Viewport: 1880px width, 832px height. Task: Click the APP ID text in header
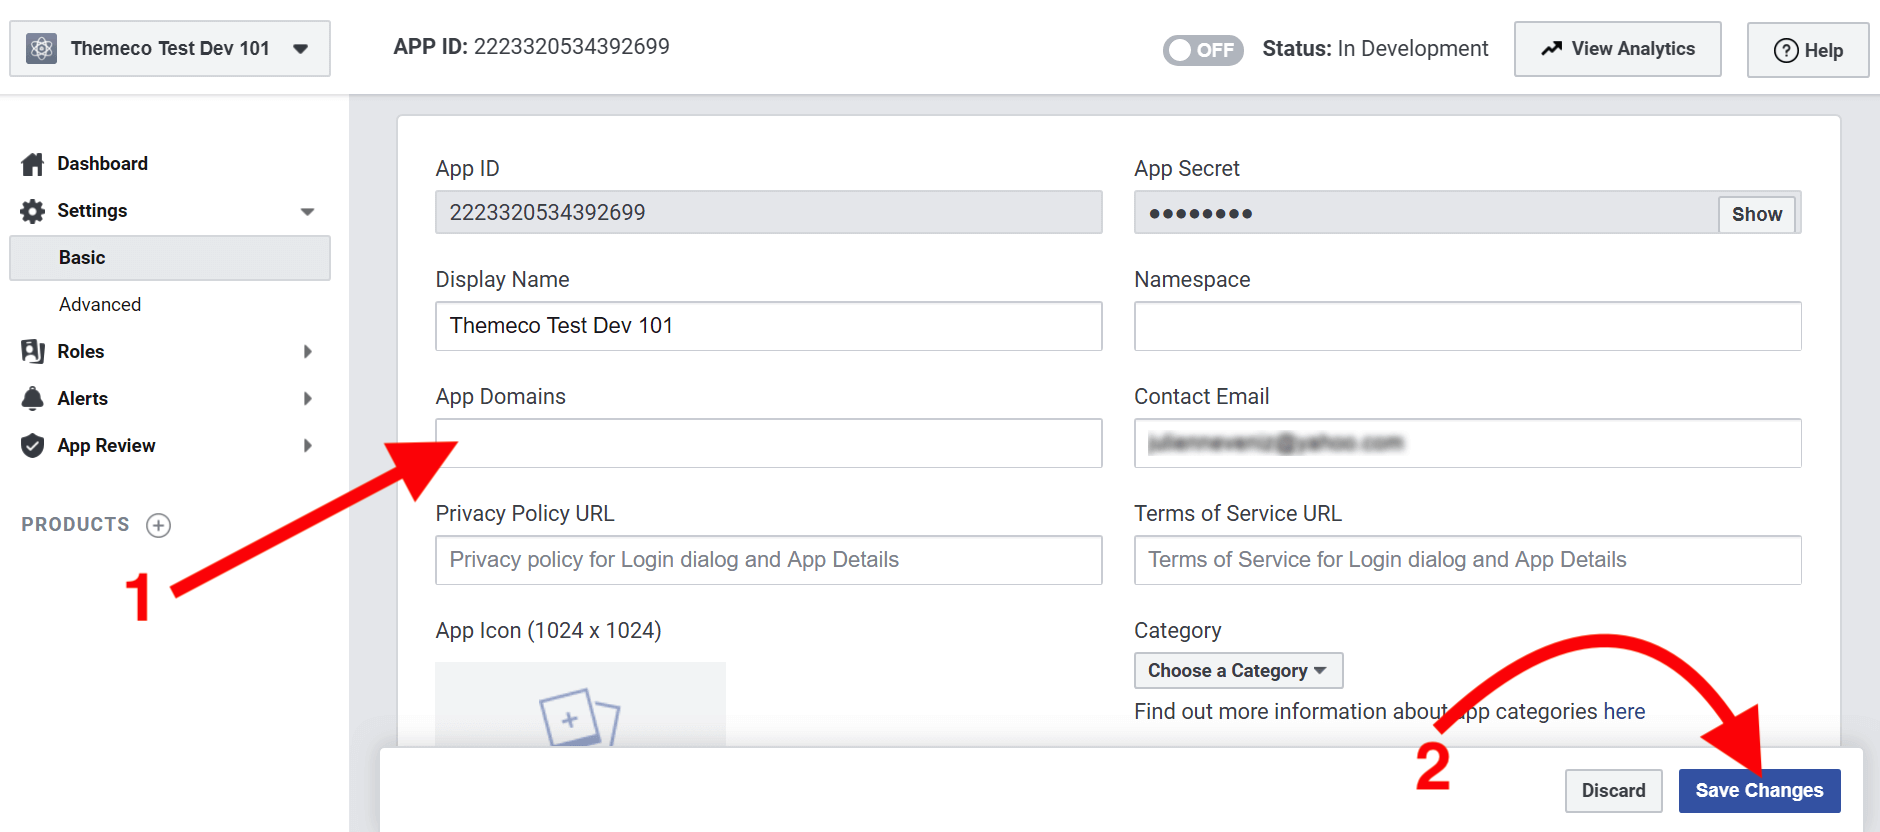click(x=531, y=47)
